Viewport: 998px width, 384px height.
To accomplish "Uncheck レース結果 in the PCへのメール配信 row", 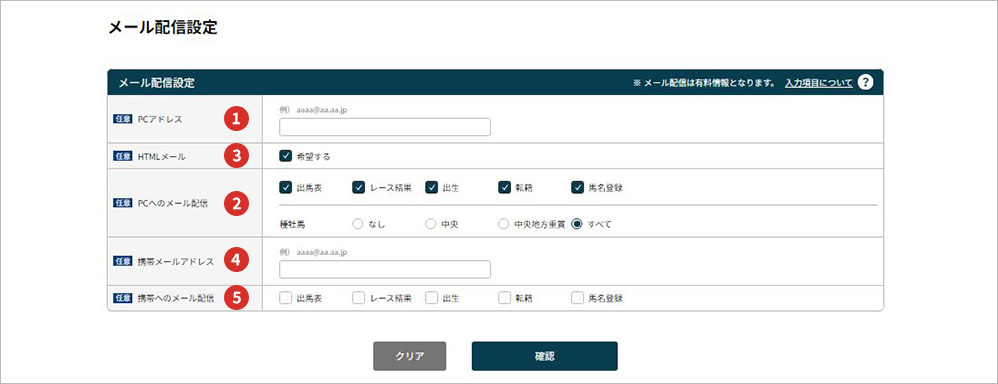I will [x=358, y=187].
